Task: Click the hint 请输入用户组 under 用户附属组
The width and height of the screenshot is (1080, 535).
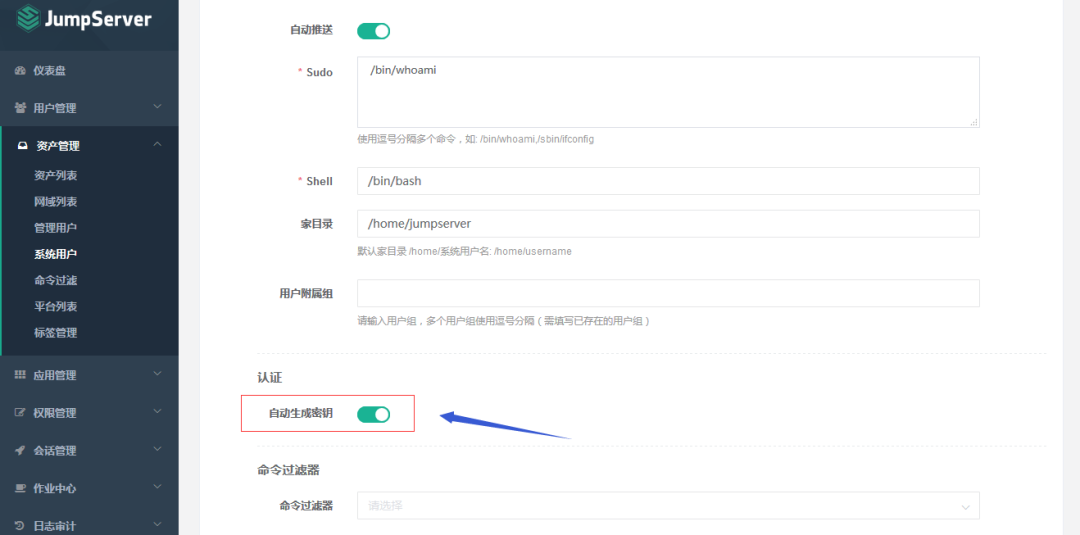Action: (x=503, y=321)
